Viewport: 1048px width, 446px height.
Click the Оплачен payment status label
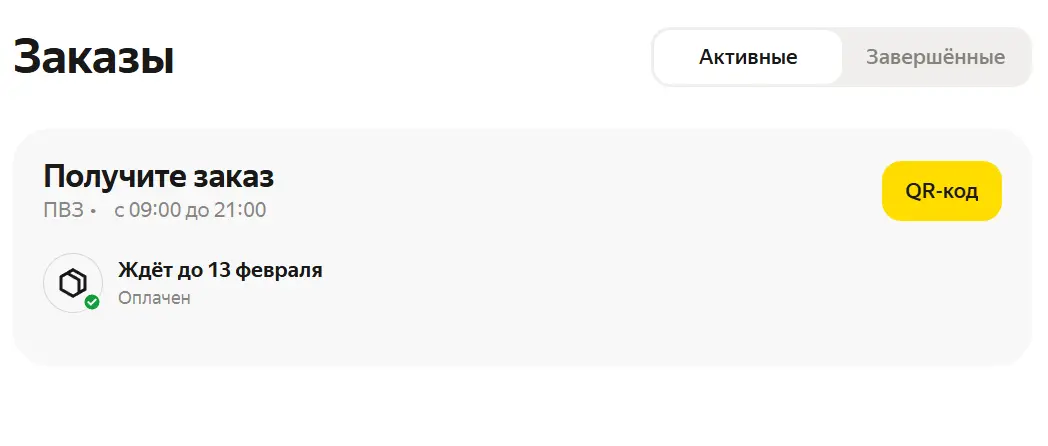pyautogui.click(x=154, y=298)
